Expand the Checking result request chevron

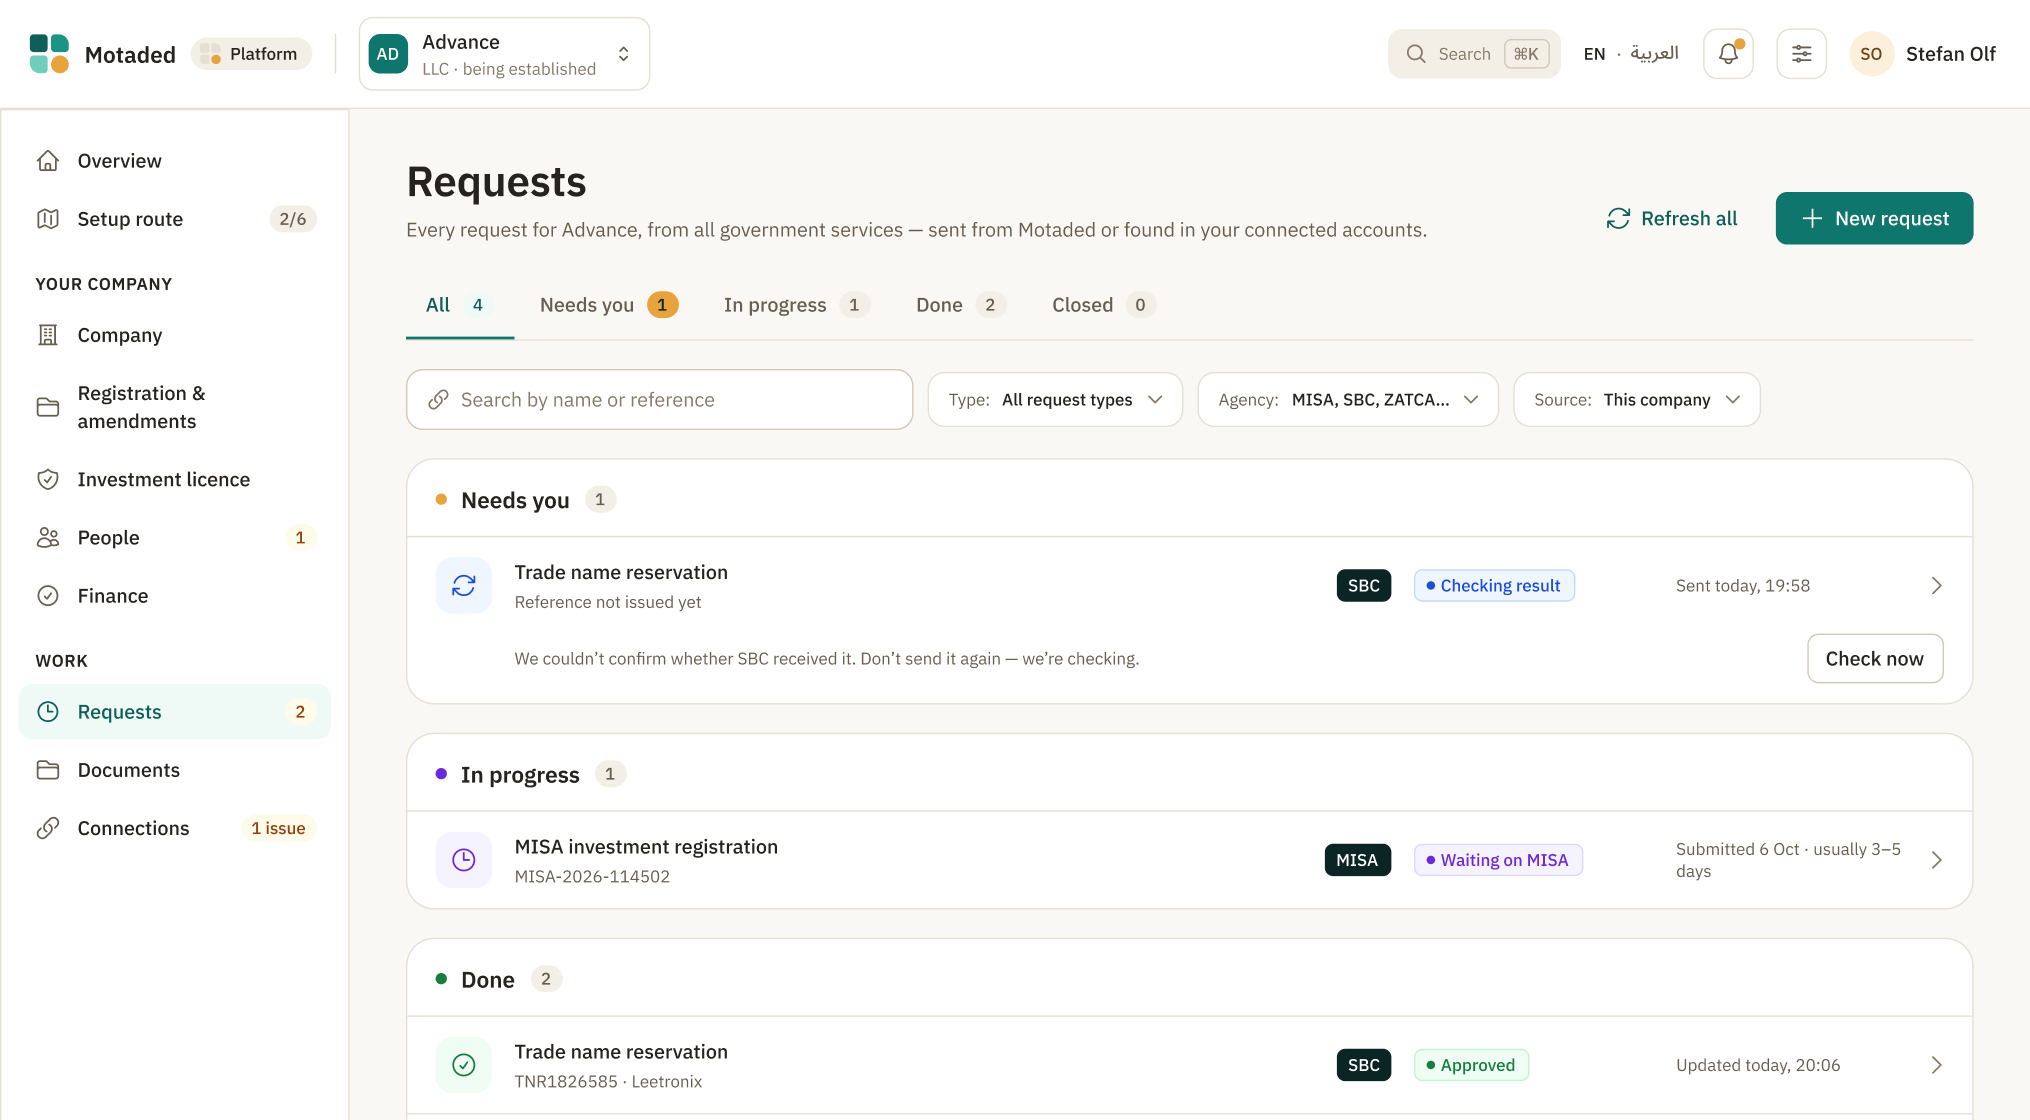[1936, 586]
